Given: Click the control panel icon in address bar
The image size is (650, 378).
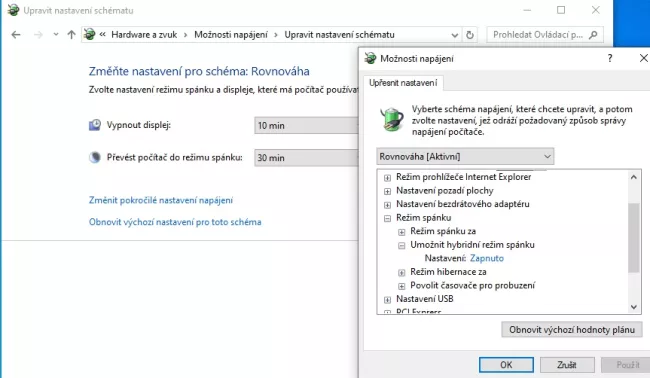Looking at the screenshot, I should tap(90, 34).
